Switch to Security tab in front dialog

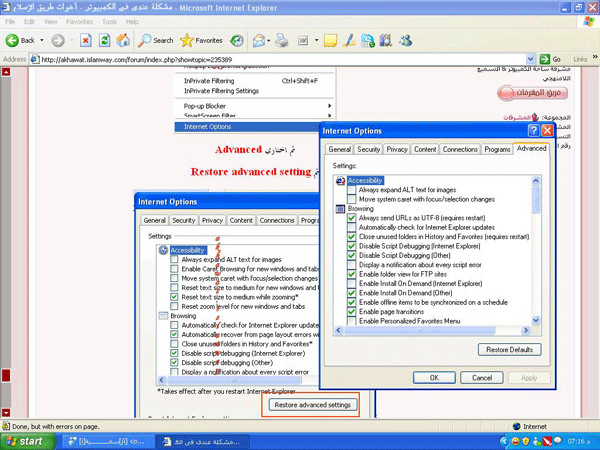(368, 149)
